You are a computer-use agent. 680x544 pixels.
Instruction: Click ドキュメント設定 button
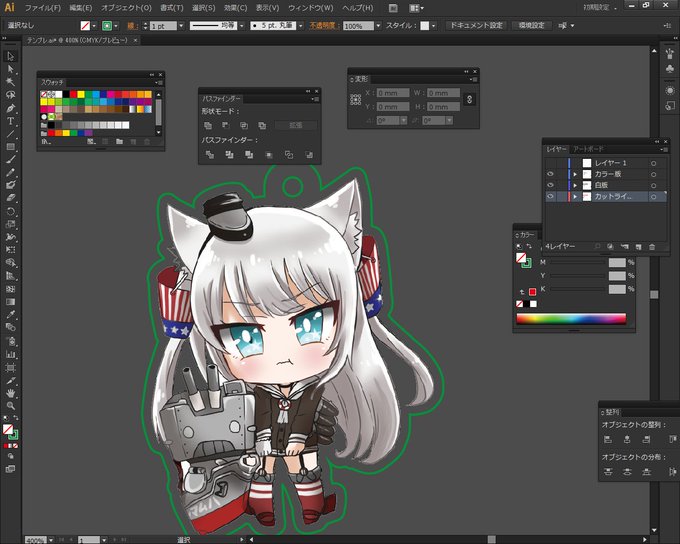476,26
